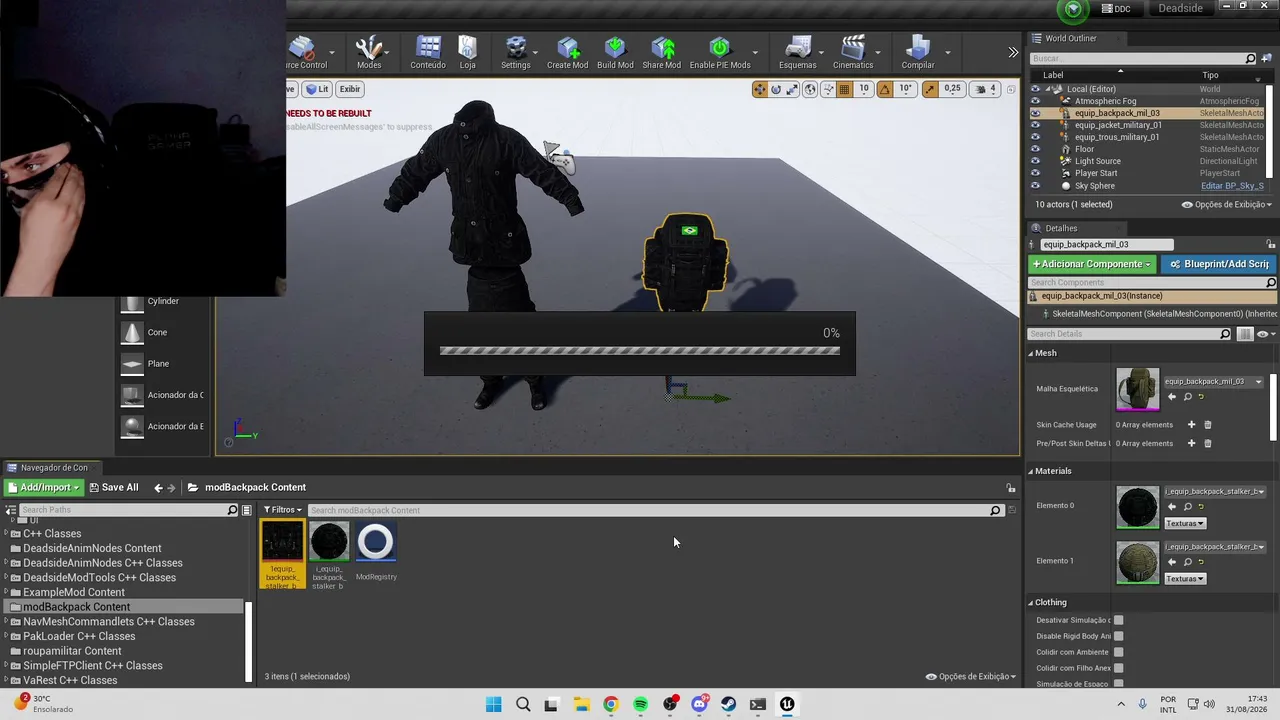The height and width of the screenshot is (720, 1280).
Task: Click the Compilar build toolbar button
Action: coord(918,52)
